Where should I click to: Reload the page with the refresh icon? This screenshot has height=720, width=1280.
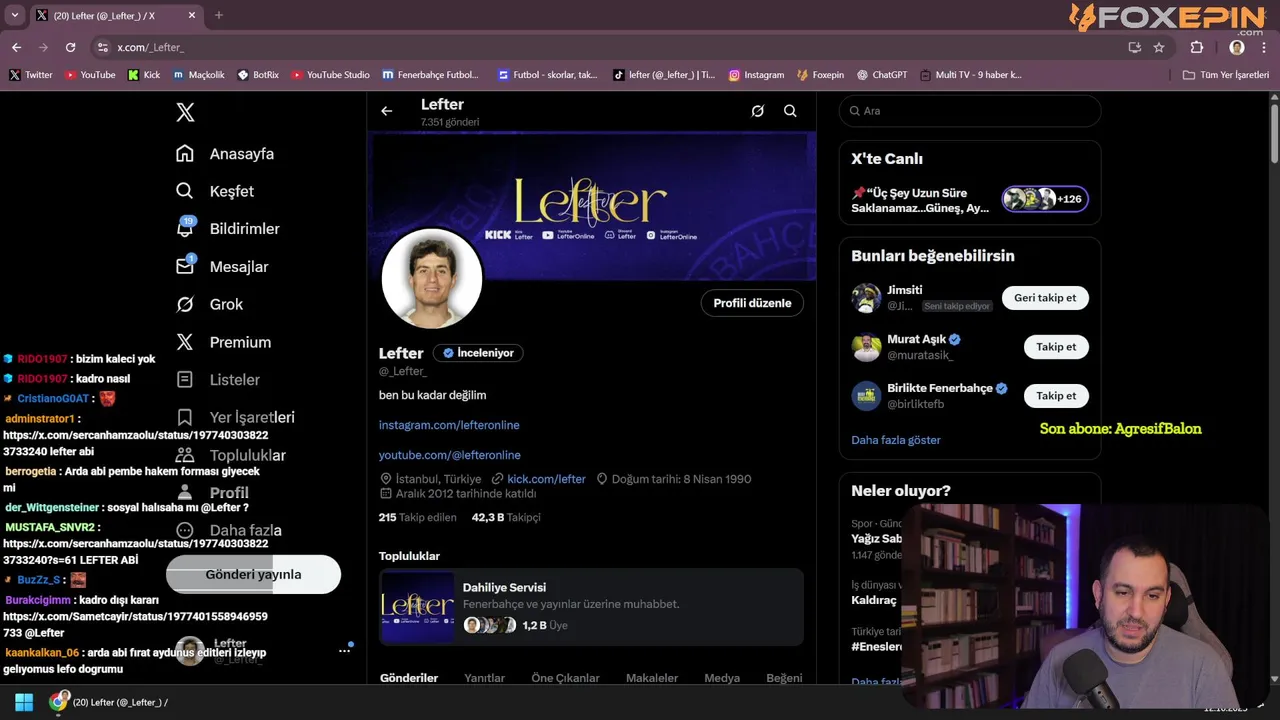pyautogui.click(x=70, y=47)
